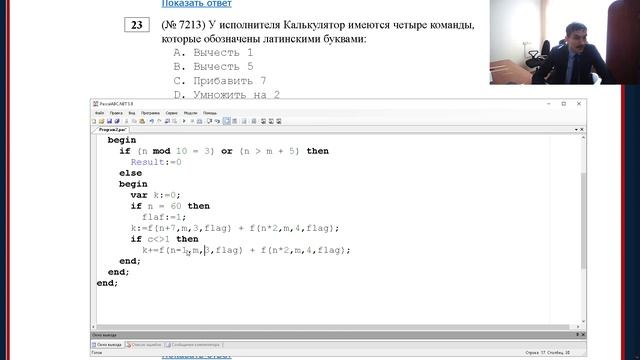Select the Program2.pas editor tab
640x360 pixels.
112,129
